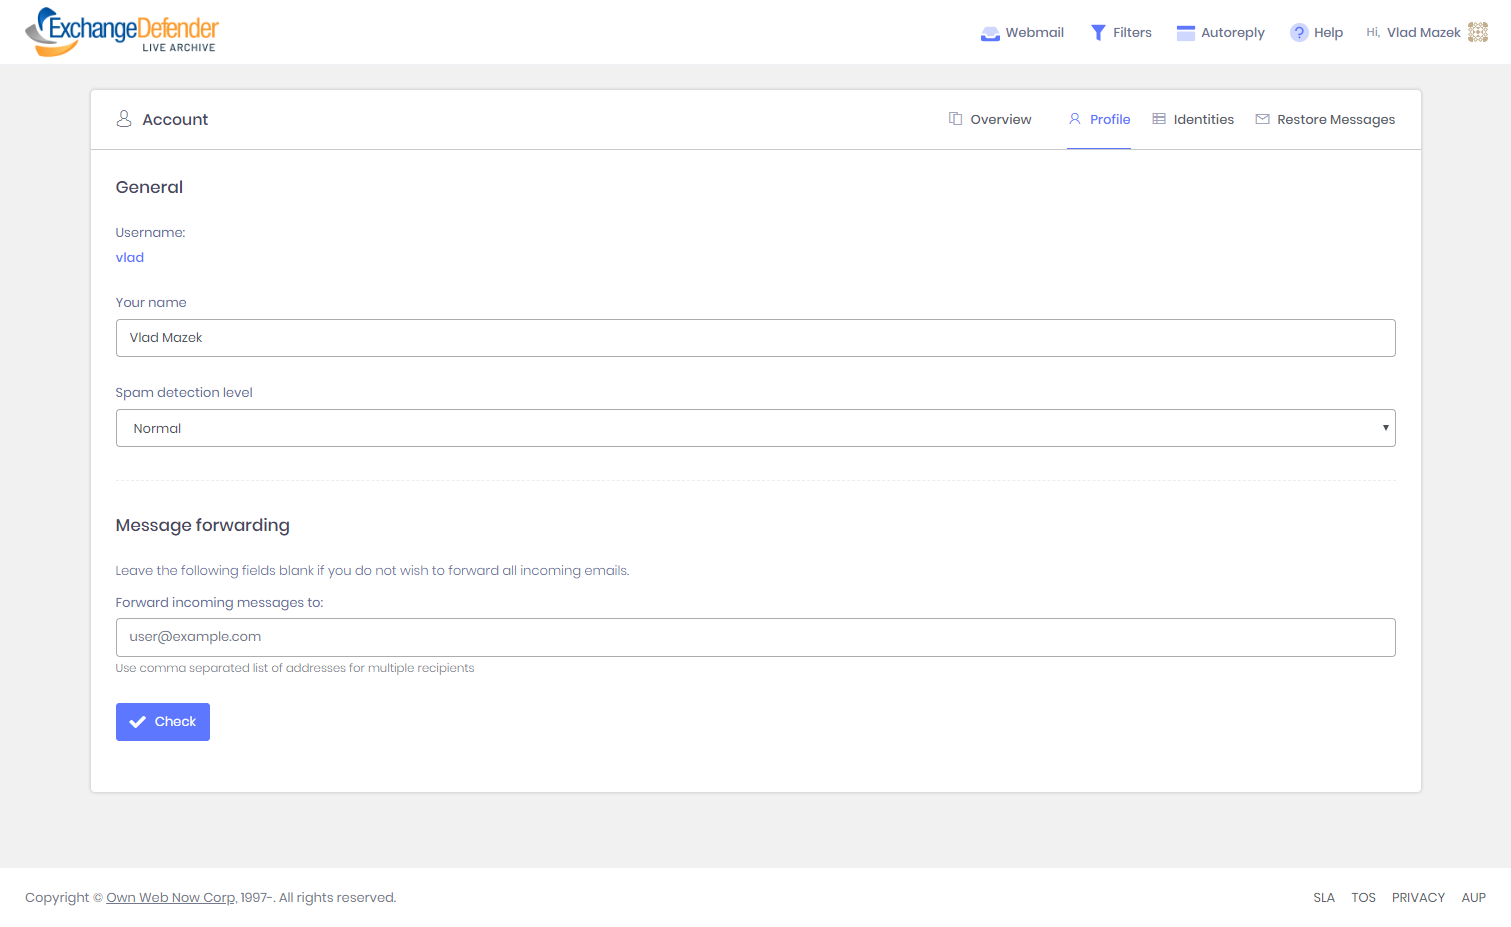Screen dimensions: 1511x927
Task: Open the Own Web Now Corp link
Action: 170,898
